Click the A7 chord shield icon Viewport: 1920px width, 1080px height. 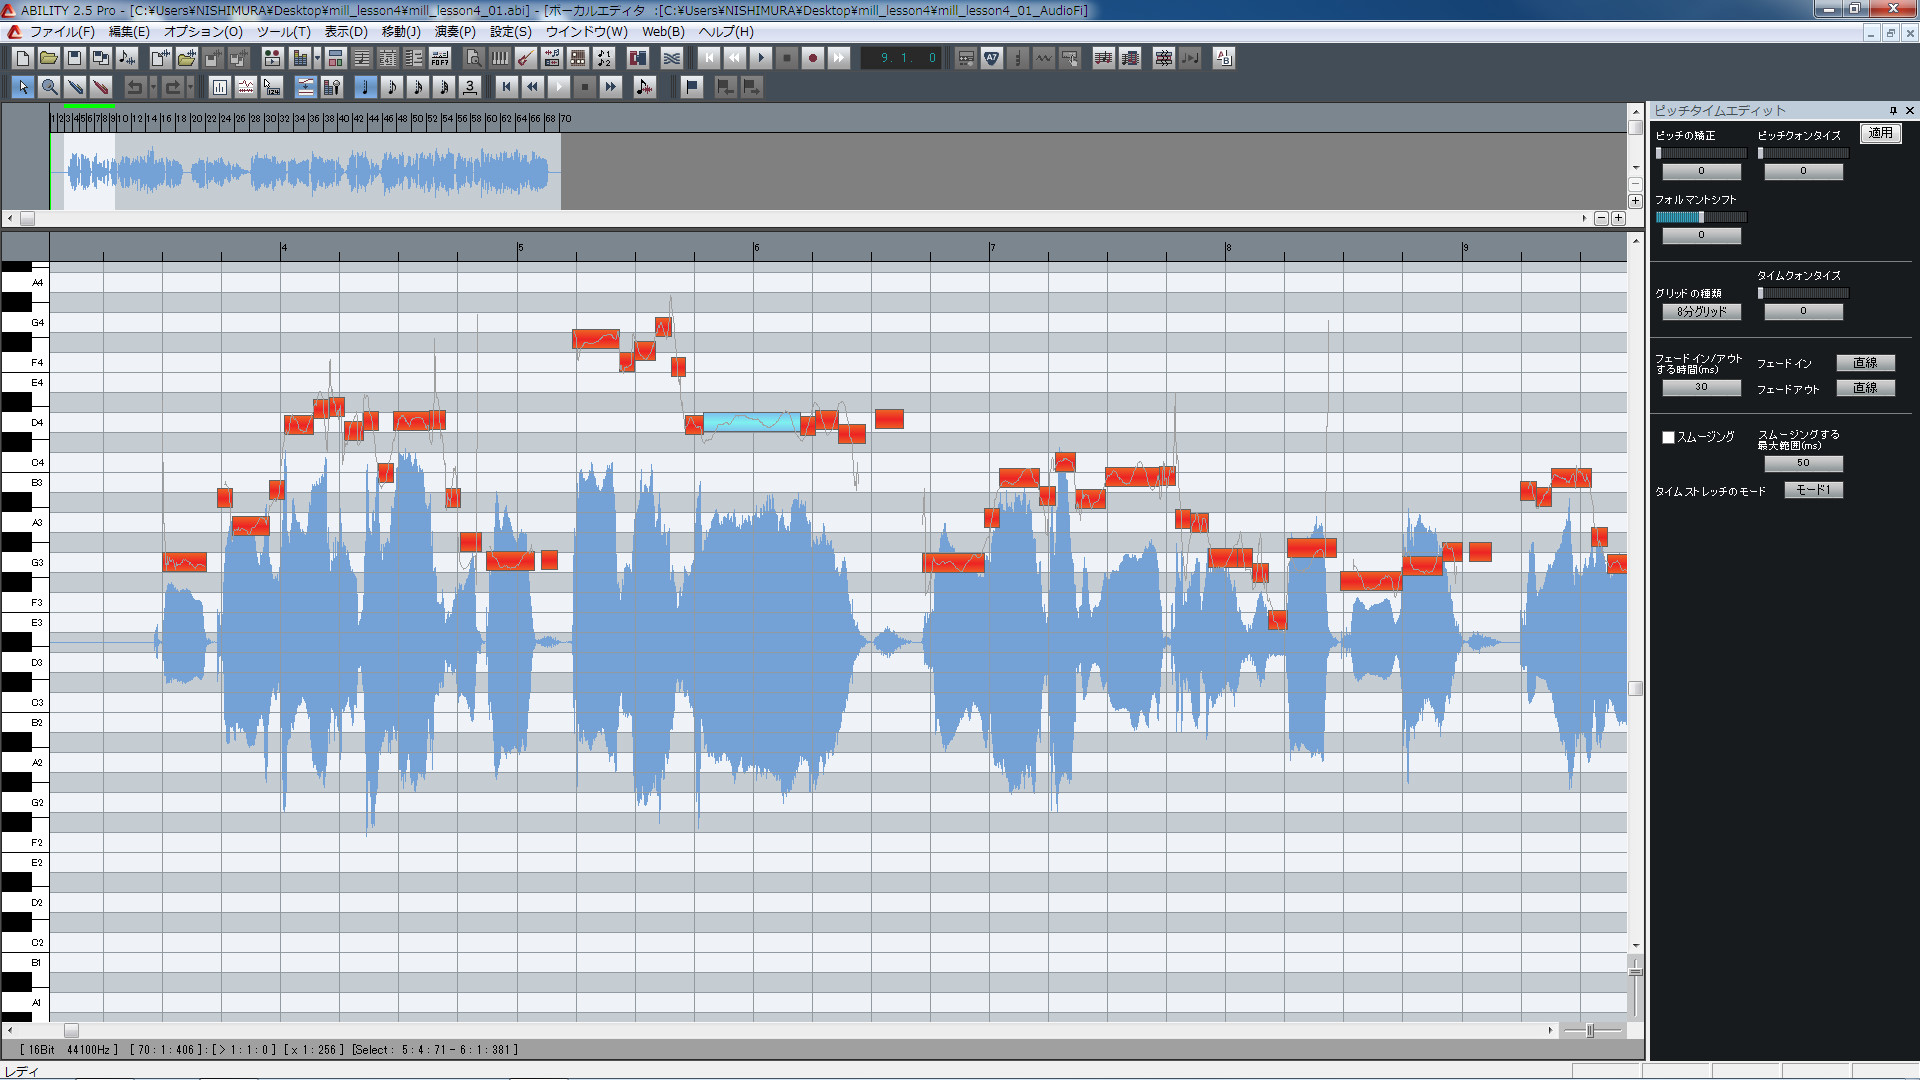(x=992, y=58)
